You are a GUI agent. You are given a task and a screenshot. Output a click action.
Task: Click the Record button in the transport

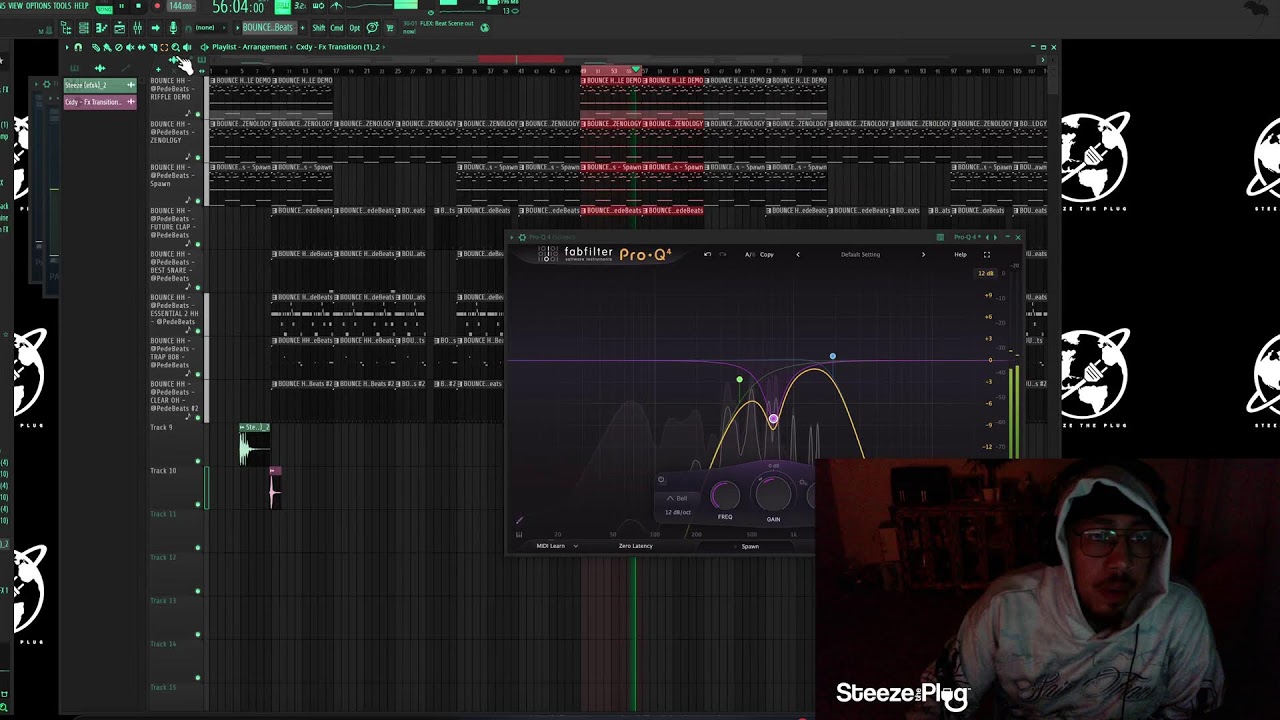pyautogui.click(x=156, y=6)
